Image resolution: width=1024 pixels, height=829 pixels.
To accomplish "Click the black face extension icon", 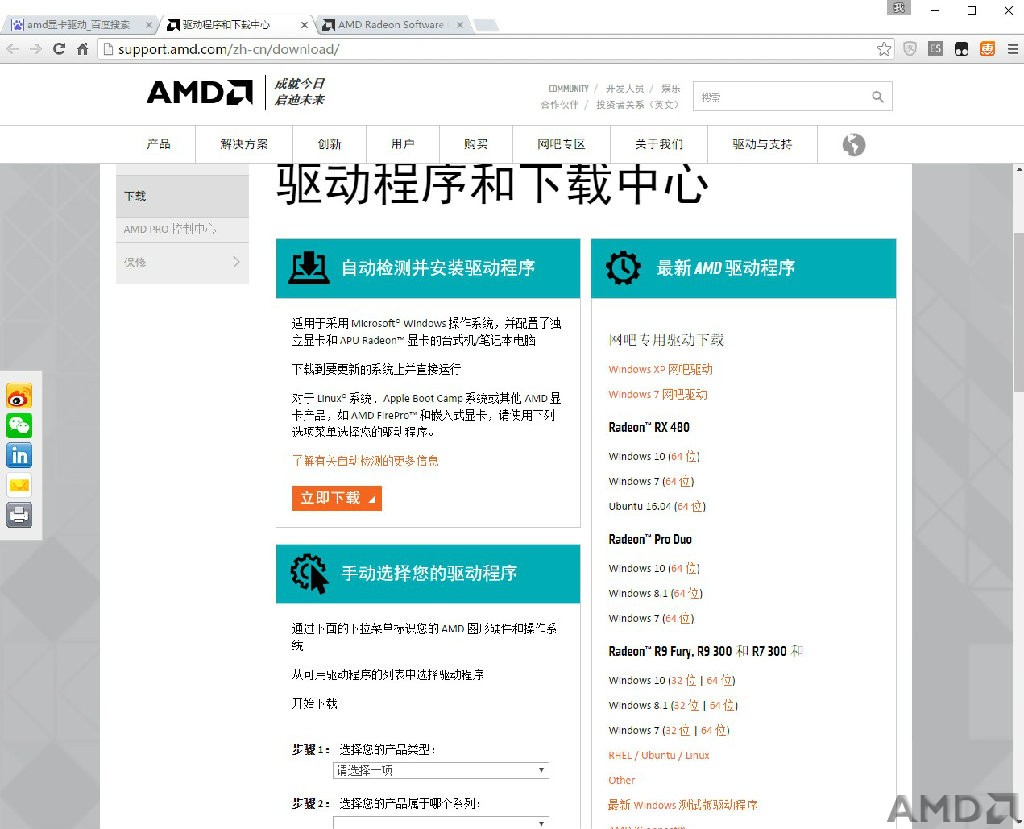I will [961, 49].
